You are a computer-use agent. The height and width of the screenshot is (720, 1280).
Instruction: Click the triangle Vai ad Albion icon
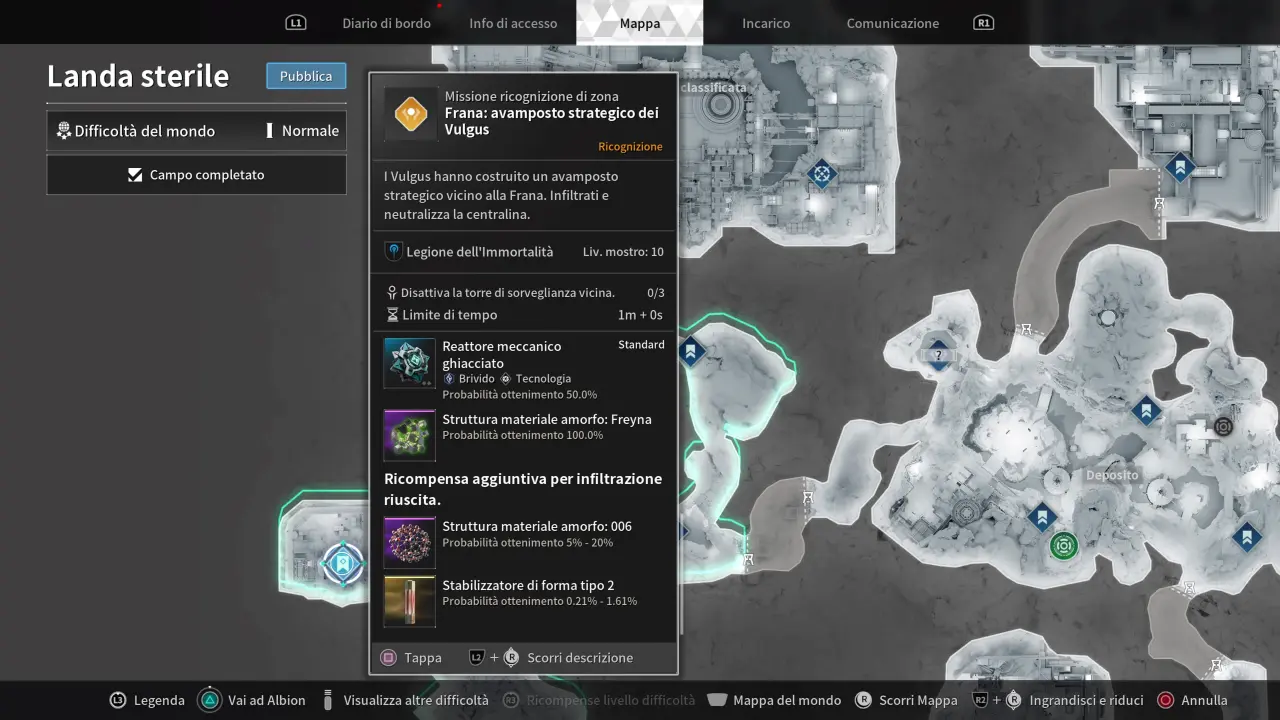[x=210, y=700]
